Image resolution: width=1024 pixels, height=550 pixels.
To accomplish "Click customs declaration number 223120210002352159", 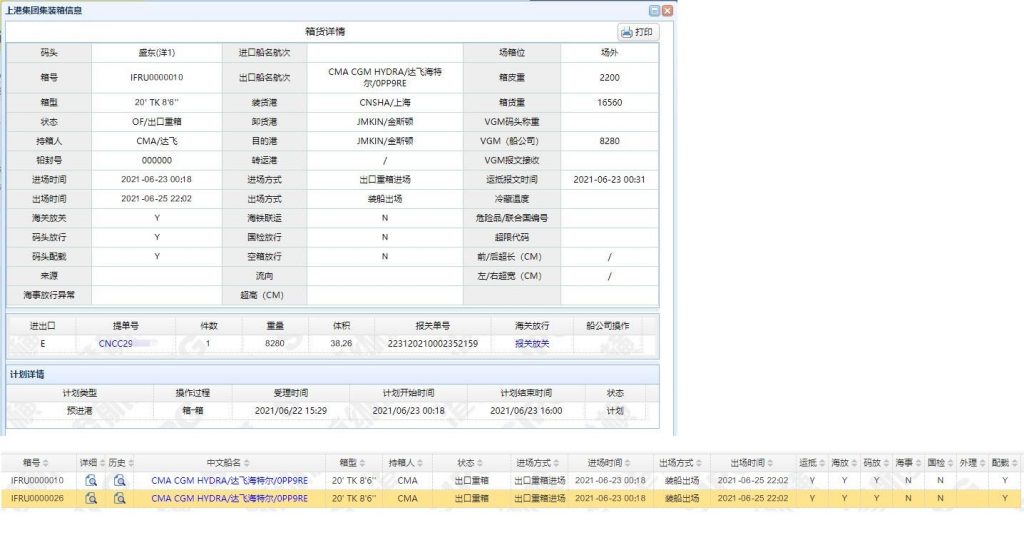I will point(432,343).
